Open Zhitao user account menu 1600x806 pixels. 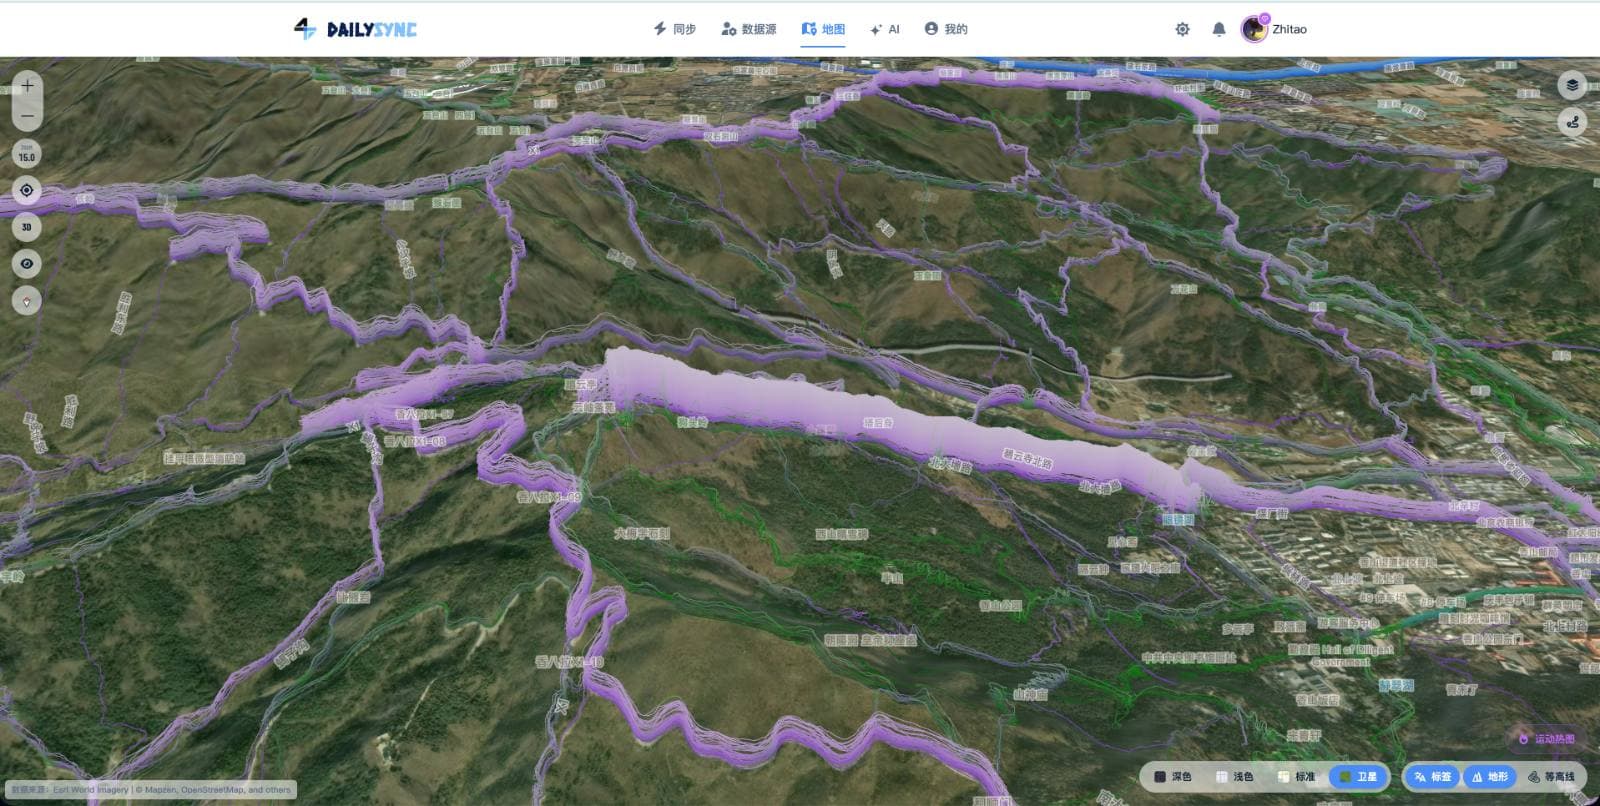click(1274, 29)
